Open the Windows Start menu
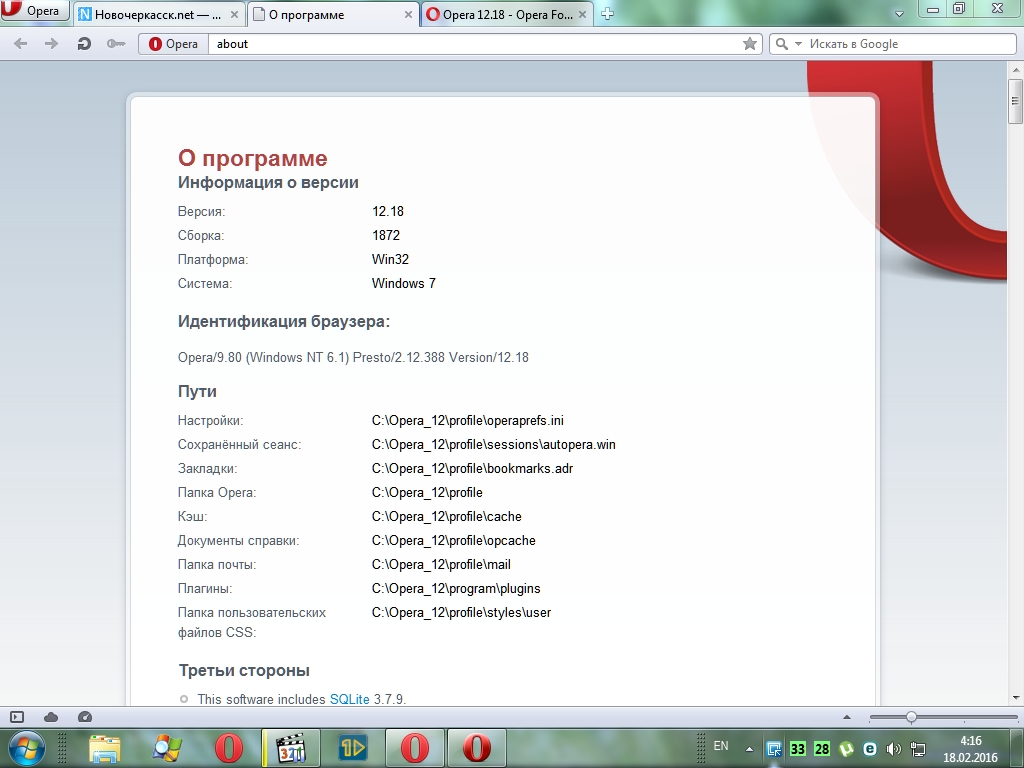Viewport: 1024px width, 768px height. click(26, 748)
